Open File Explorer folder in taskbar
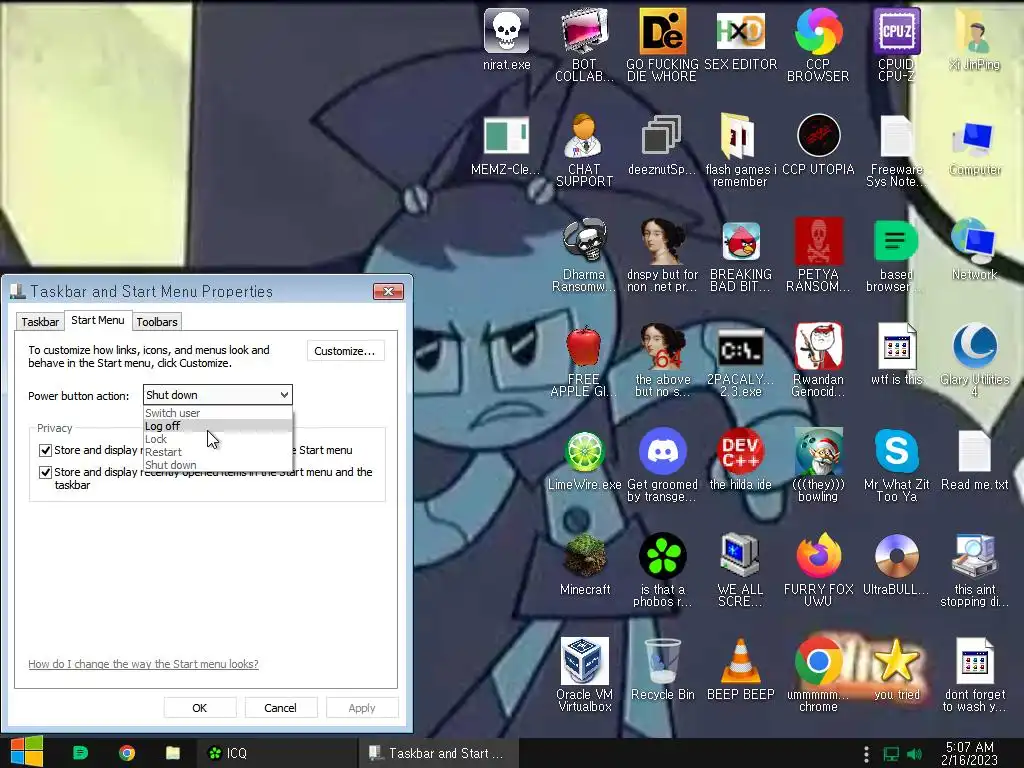The image size is (1024, 768). tap(172, 753)
